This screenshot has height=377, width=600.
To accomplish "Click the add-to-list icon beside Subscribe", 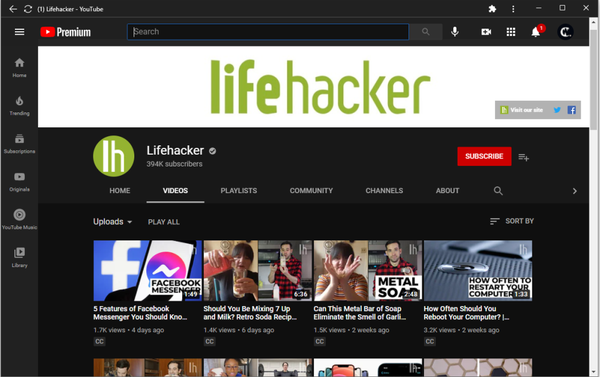I will pos(523,157).
